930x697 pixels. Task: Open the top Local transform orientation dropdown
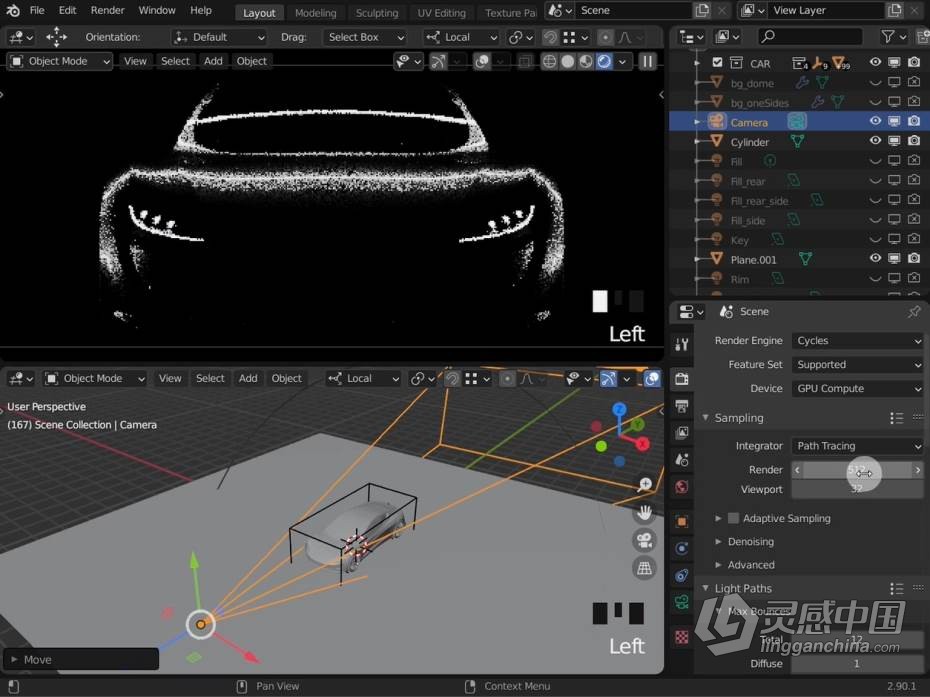point(461,37)
